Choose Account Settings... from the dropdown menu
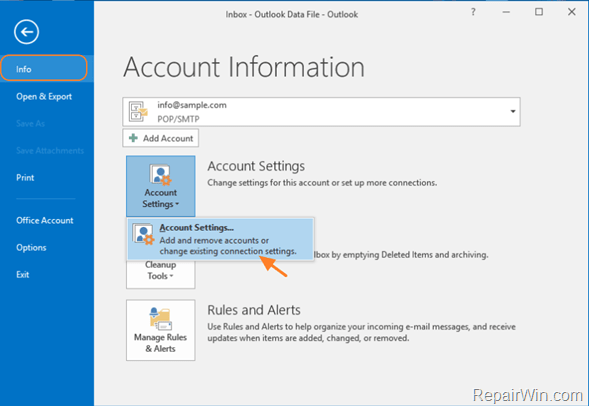The height and width of the screenshot is (406, 589). [220, 239]
